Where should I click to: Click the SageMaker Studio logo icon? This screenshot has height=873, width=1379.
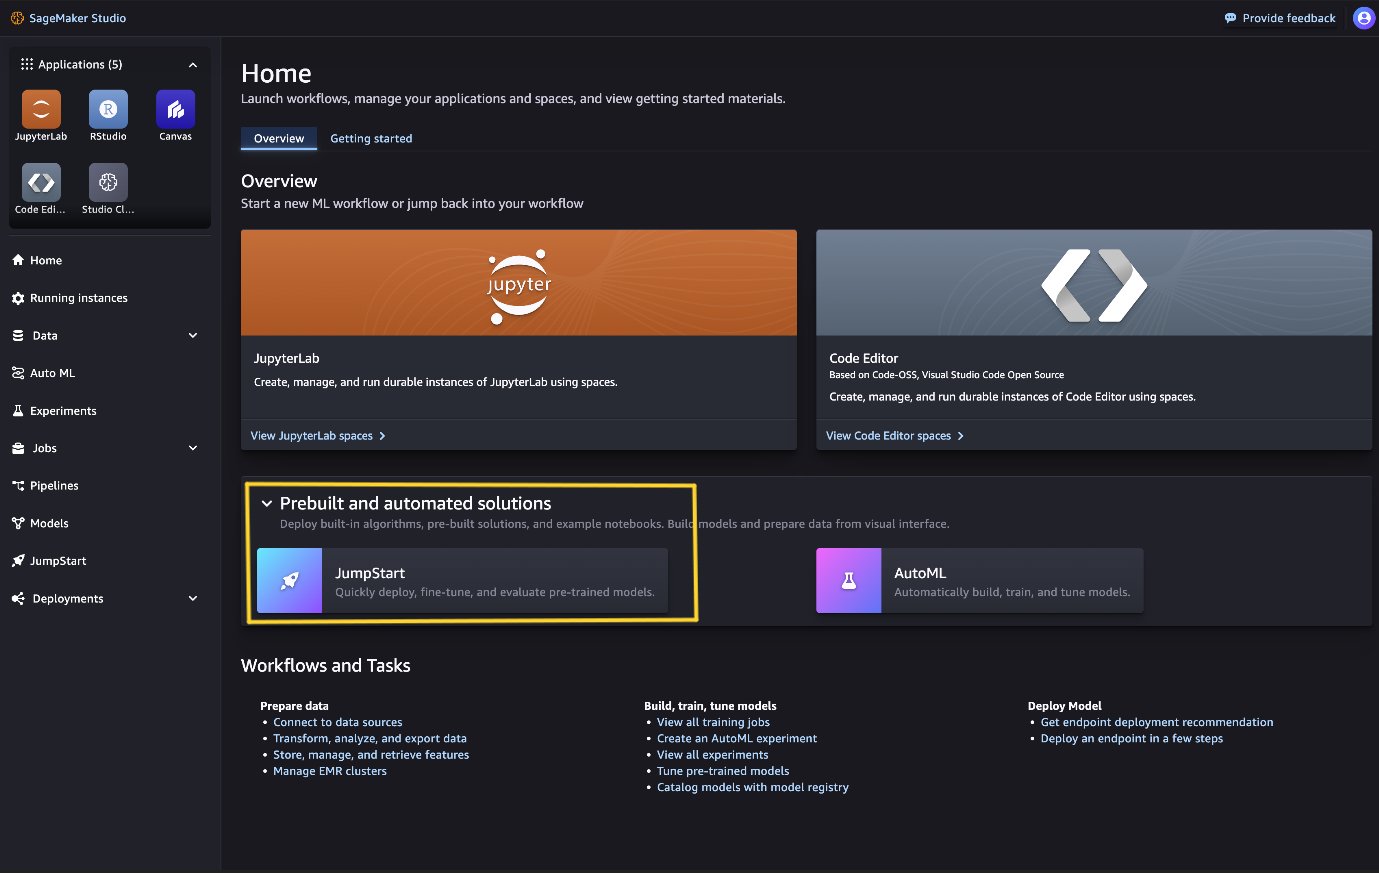pyautogui.click(x=17, y=18)
